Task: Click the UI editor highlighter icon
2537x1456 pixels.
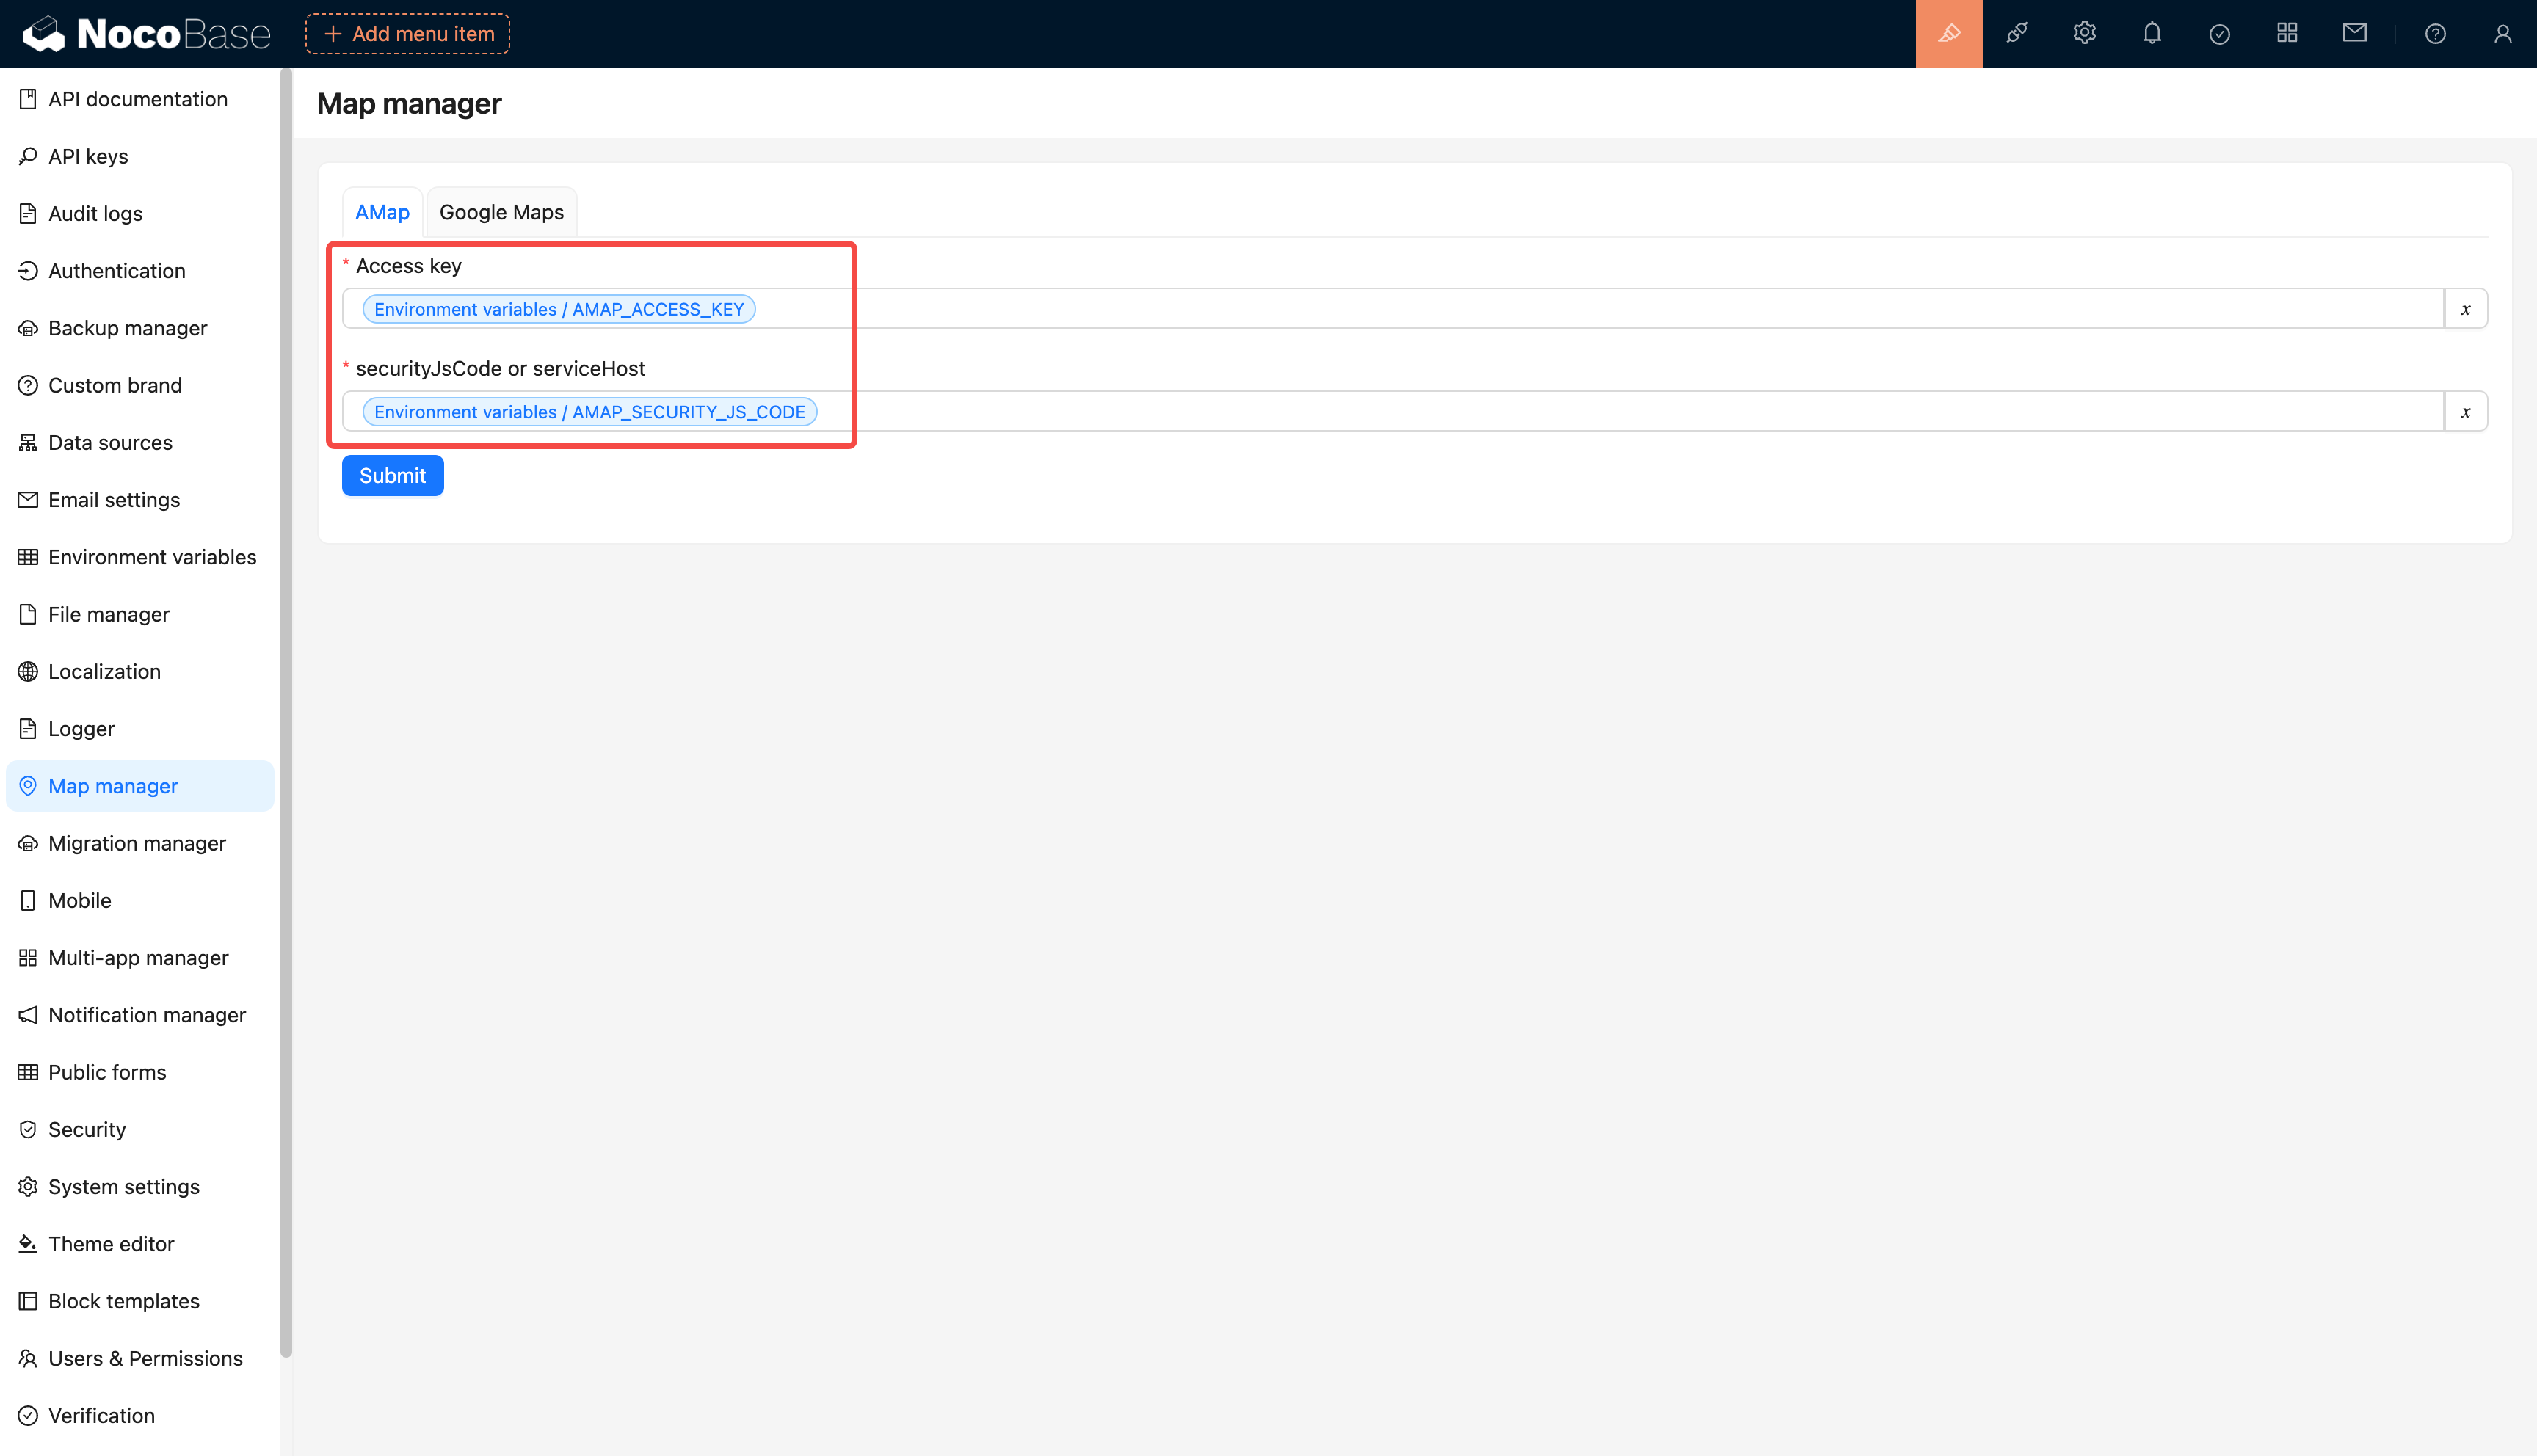Action: tap(1948, 34)
